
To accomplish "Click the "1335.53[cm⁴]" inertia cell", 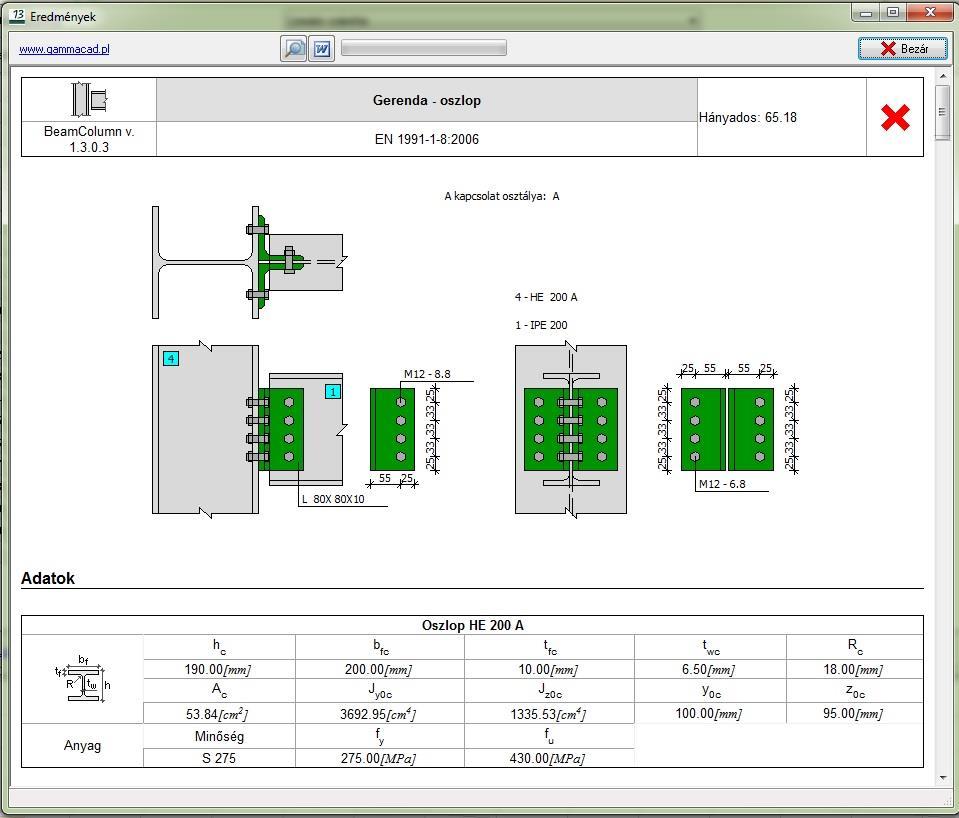I will point(548,713).
